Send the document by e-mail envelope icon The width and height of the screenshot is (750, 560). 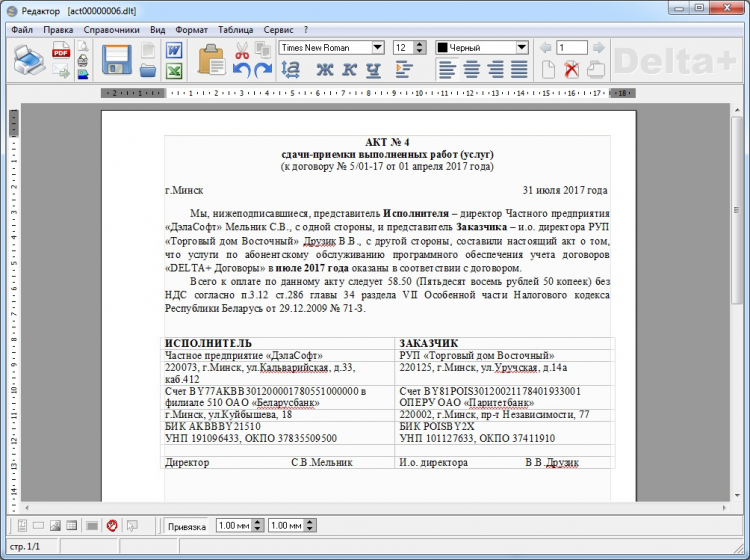61,71
